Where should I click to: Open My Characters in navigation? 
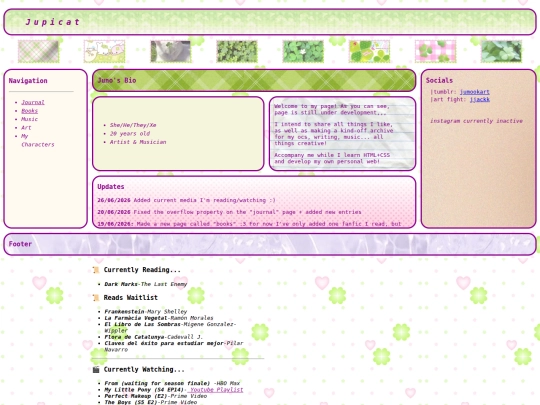coord(38,140)
